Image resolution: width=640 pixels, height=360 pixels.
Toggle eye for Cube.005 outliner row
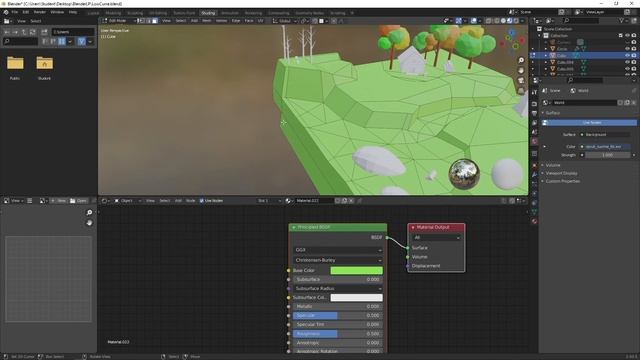click(627, 69)
